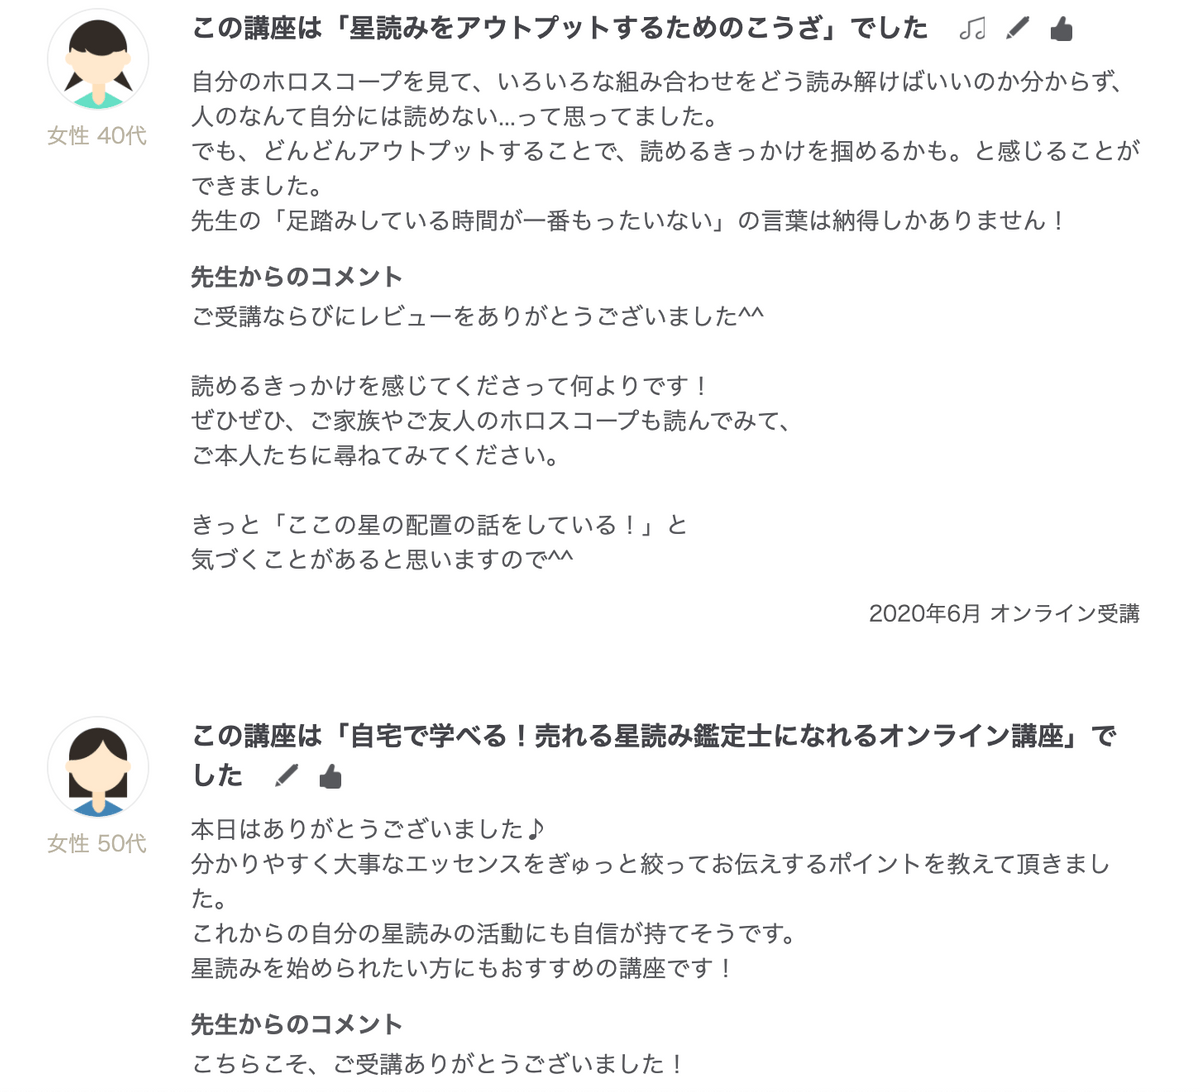Viewport: 1200px width, 1092px height.
Task: Click the teacher reply ご受講ならびにレビューをありがとうございました
Action: point(477,316)
